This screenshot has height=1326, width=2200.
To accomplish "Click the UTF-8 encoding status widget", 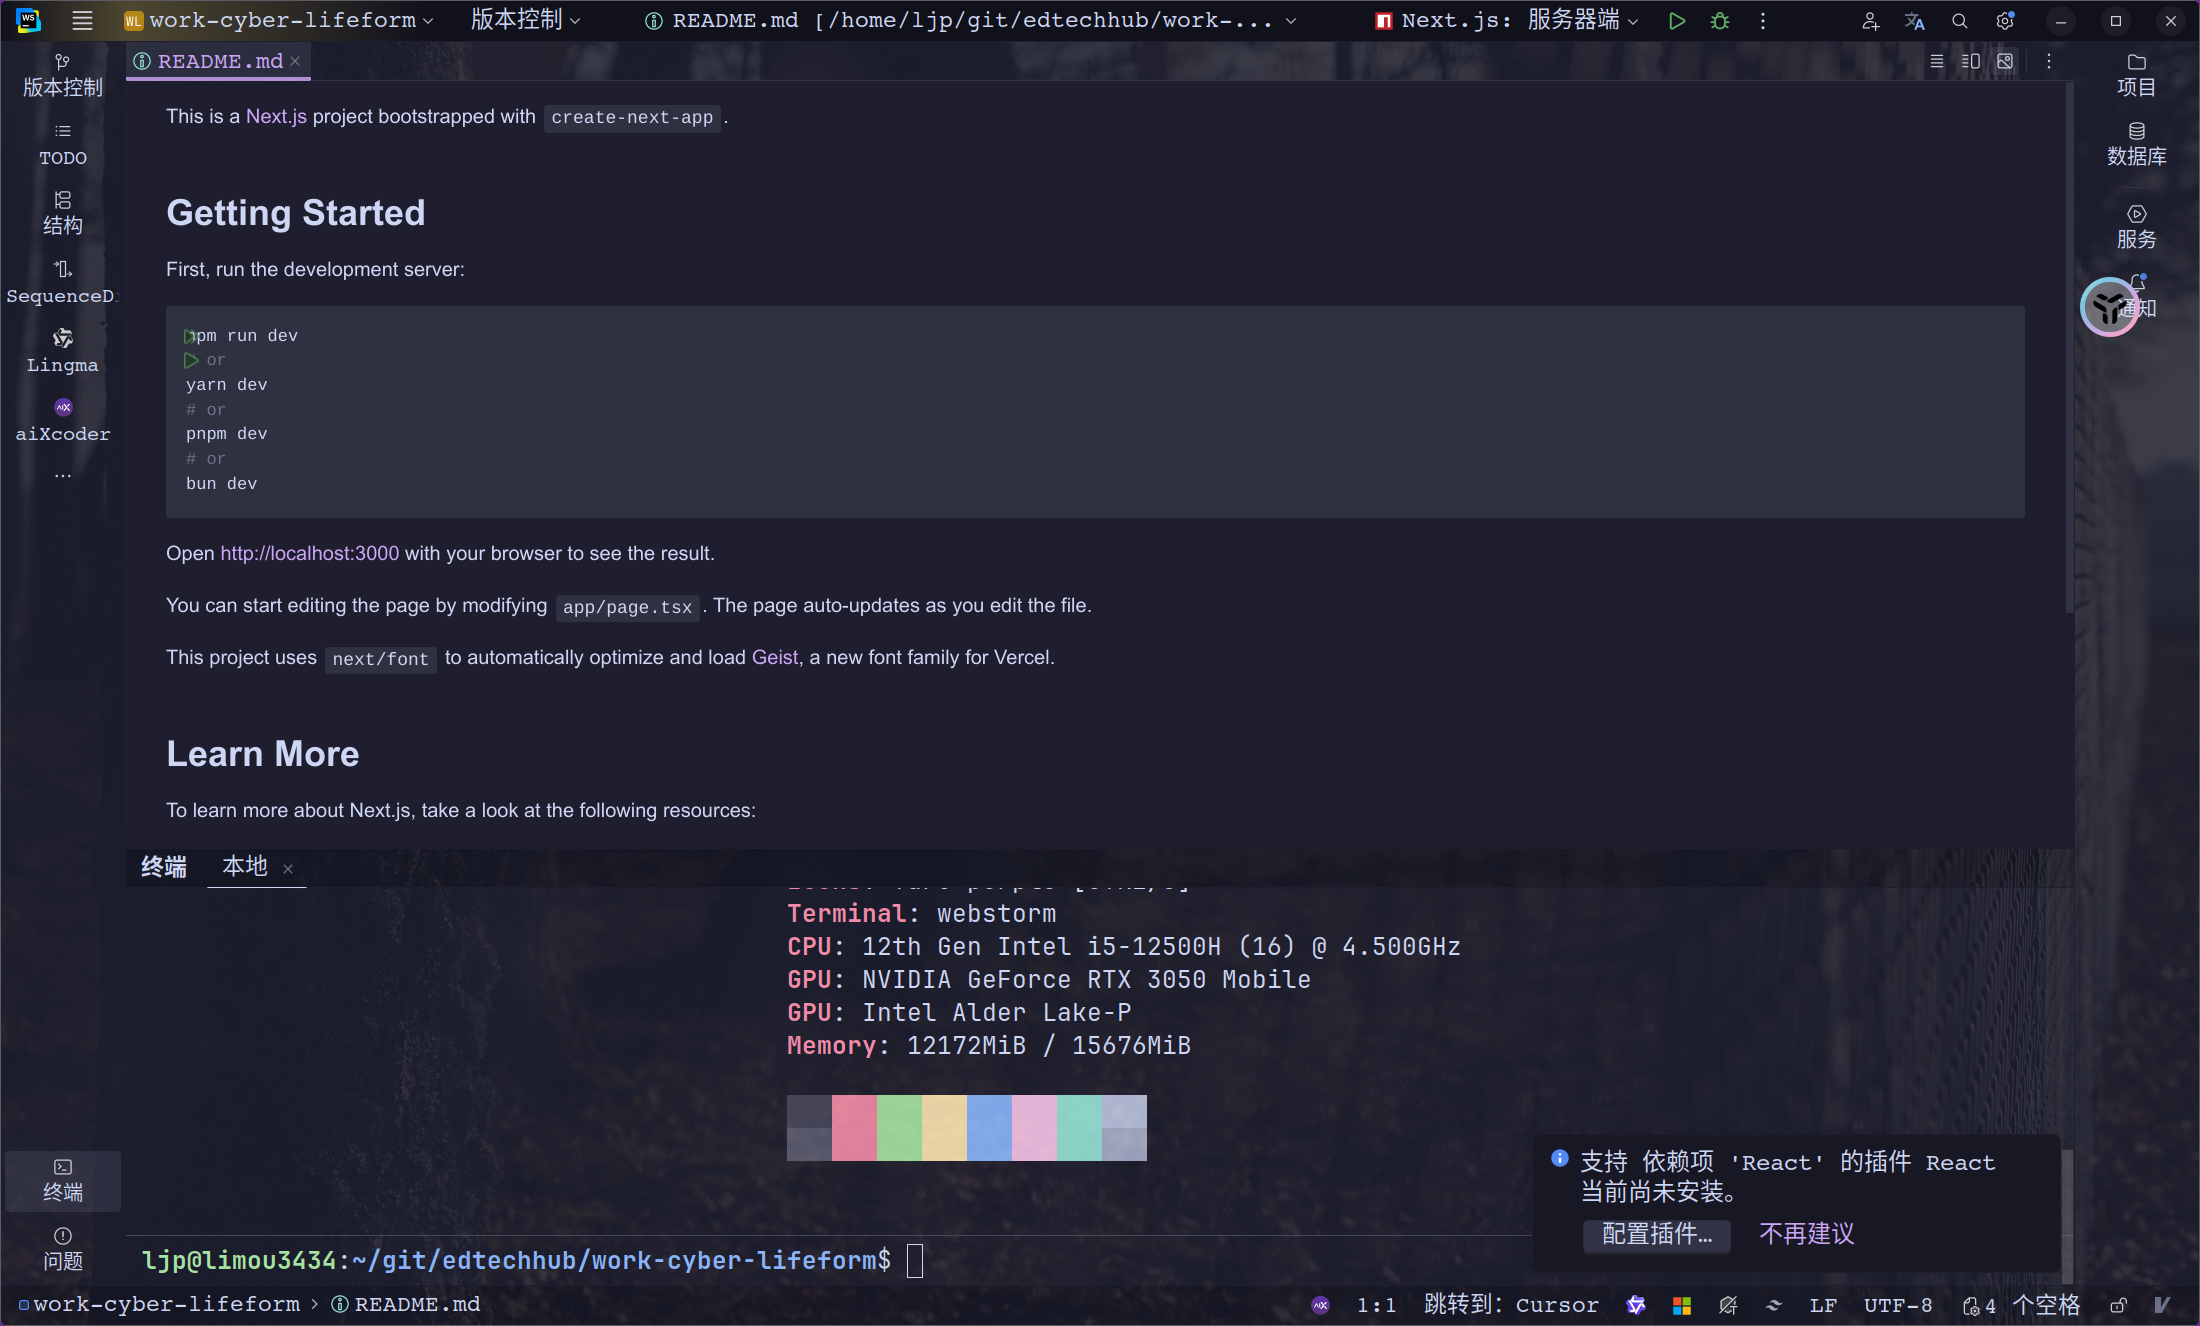I will (1897, 1305).
